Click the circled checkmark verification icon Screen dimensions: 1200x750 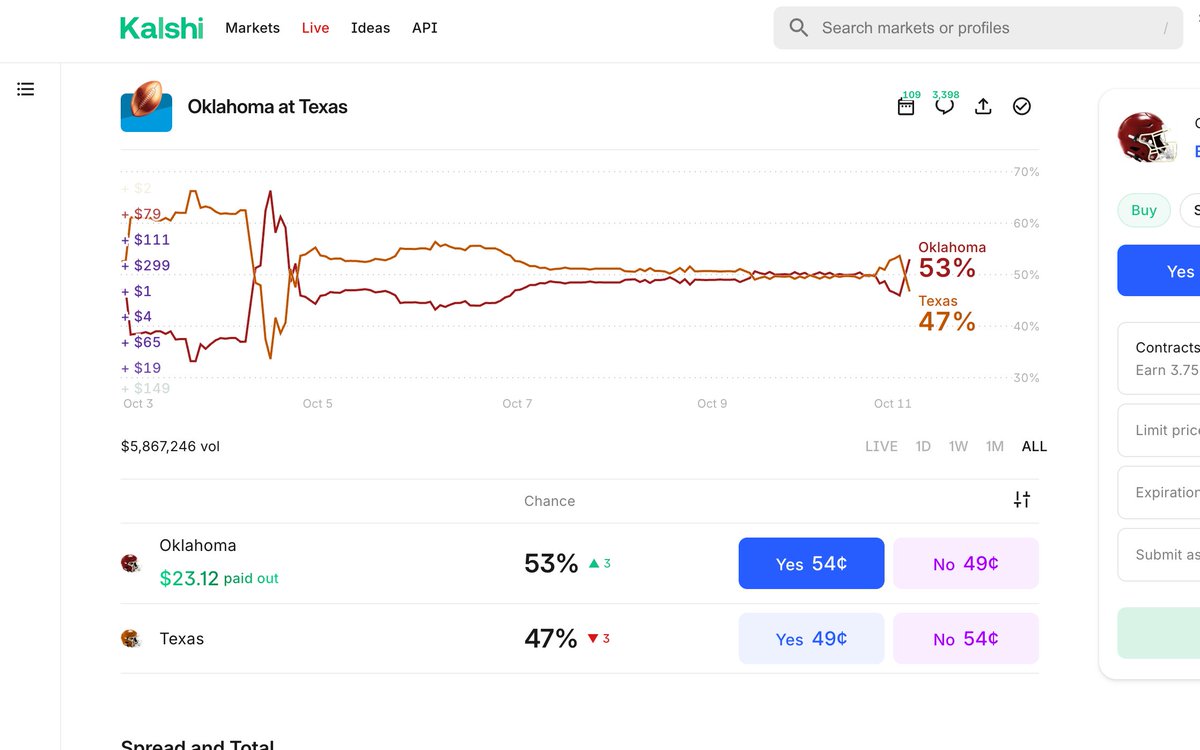(x=1021, y=106)
